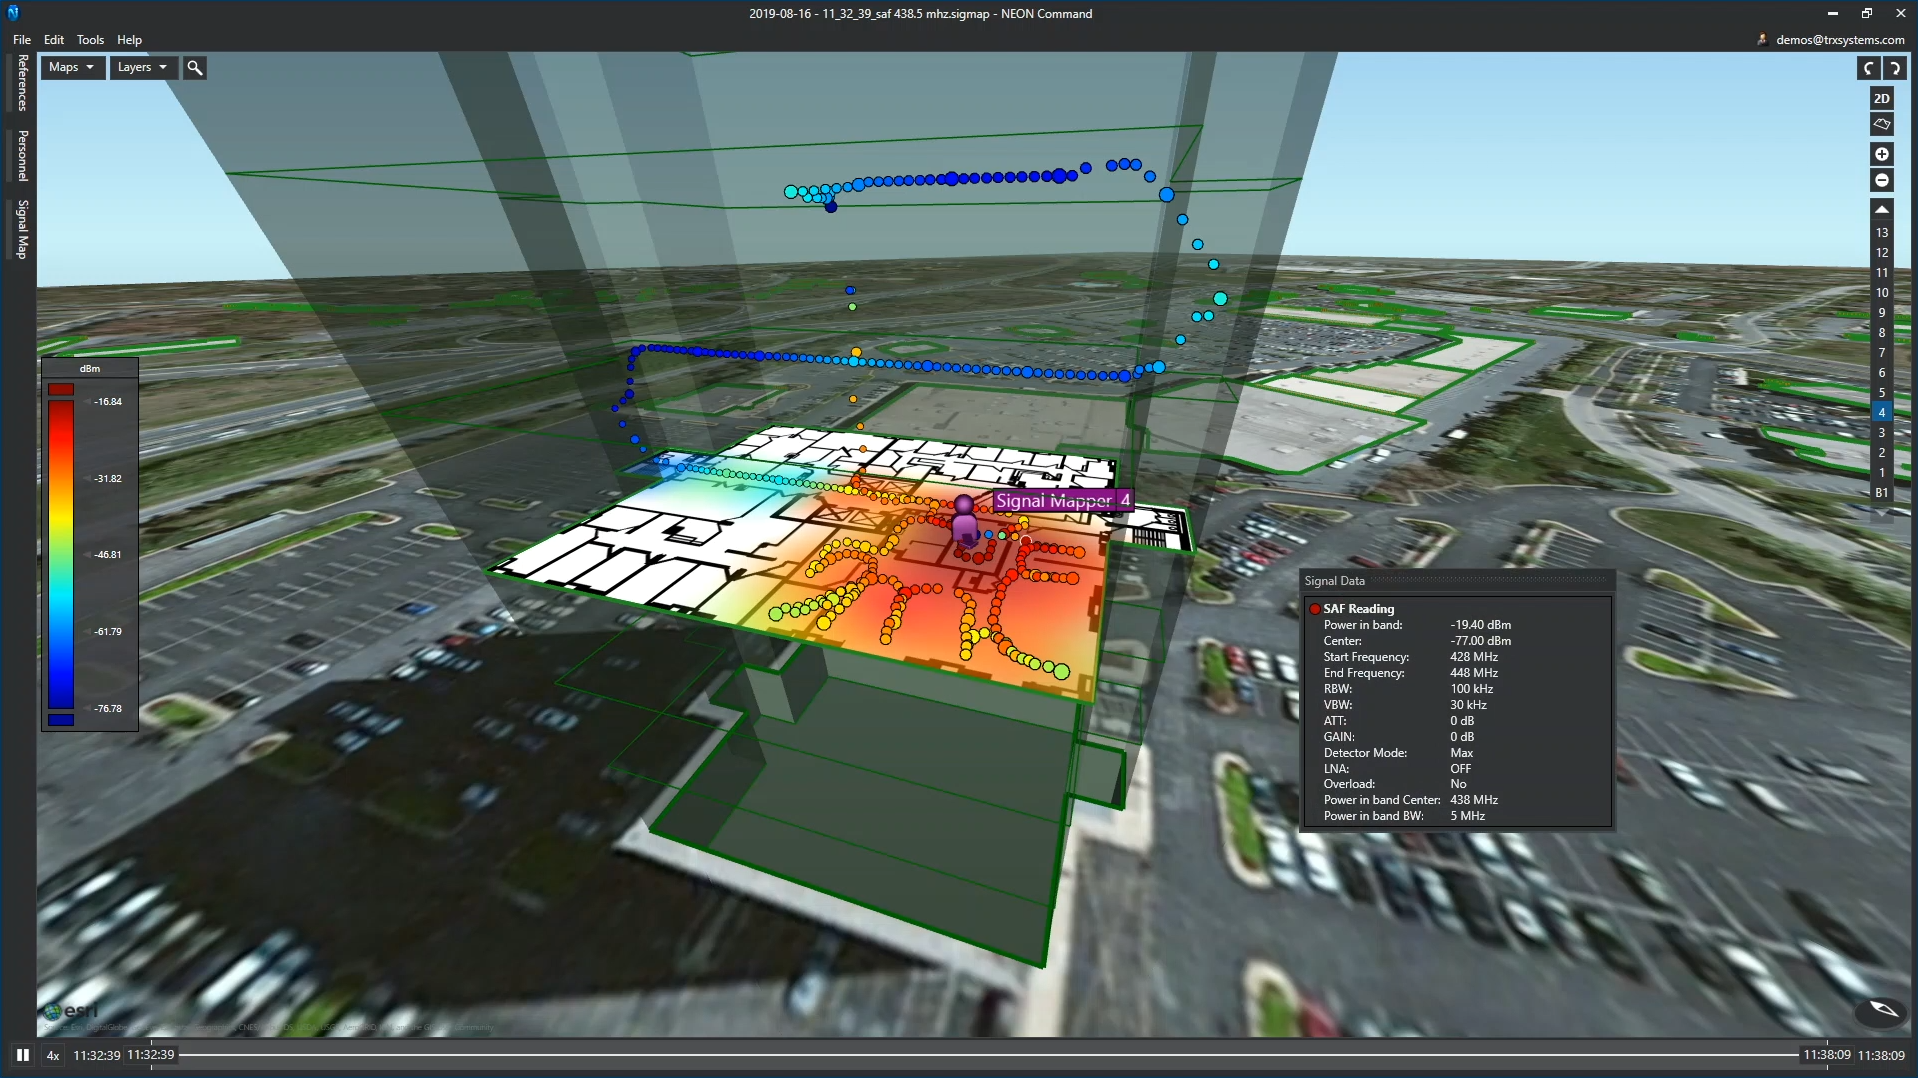This screenshot has height=1078, width=1918.
Task: Open the map search magnifier tool
Action: pyautogui.click(x=195, y=68)
